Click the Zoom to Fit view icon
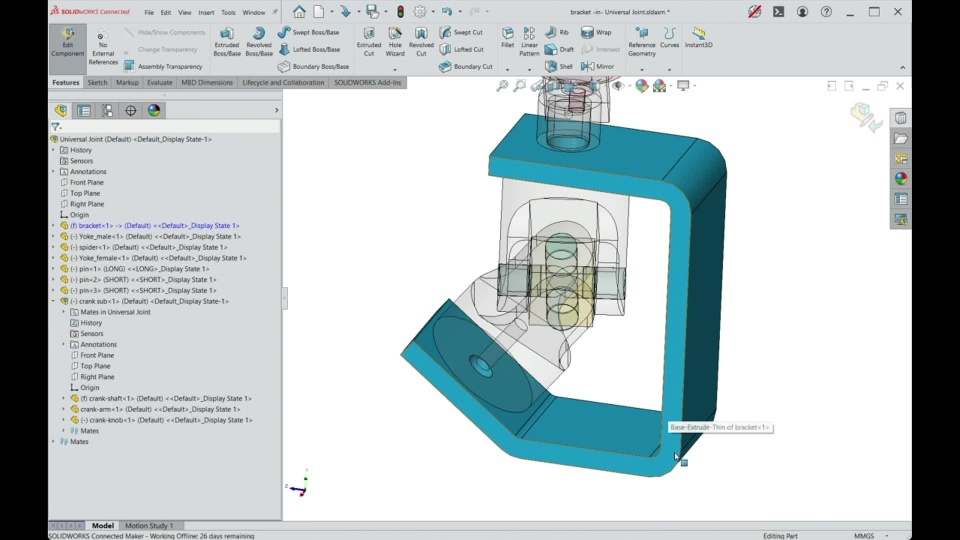This screenshot has height=540, width=960. tap(502, 86)
